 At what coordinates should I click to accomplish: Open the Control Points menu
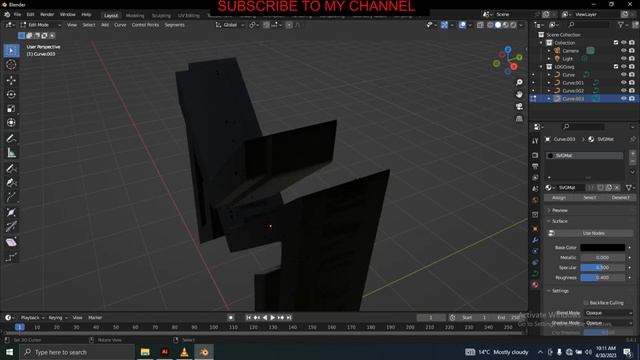[145, 25]
